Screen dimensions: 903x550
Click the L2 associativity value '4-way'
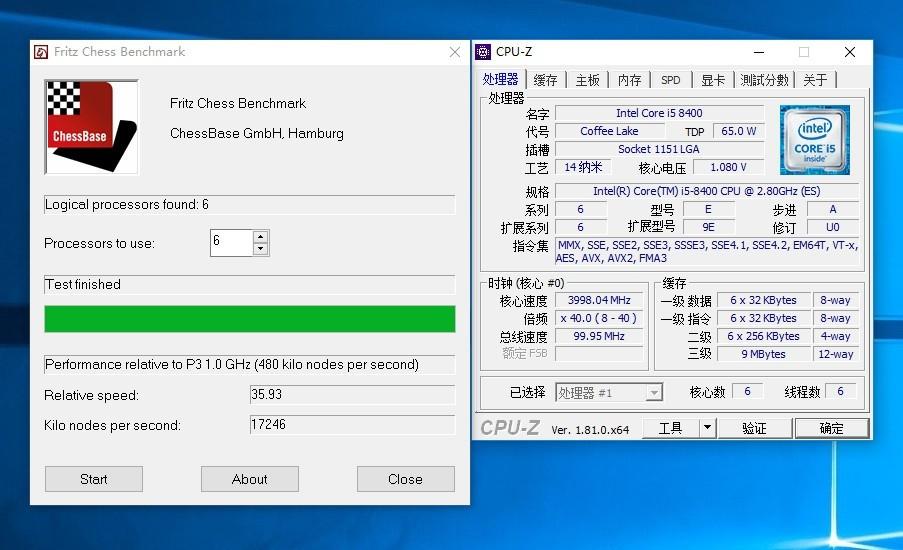pos(836,336)
